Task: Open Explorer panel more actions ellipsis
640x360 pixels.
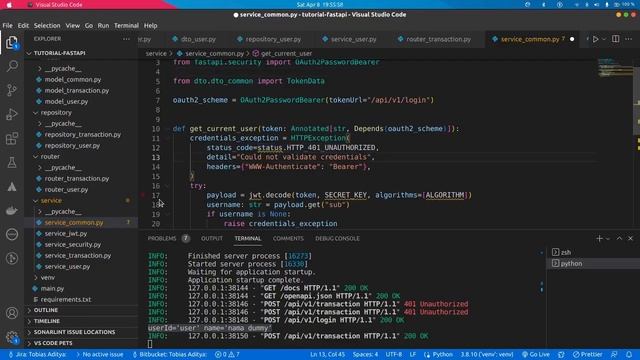Action: coord(126,39)
